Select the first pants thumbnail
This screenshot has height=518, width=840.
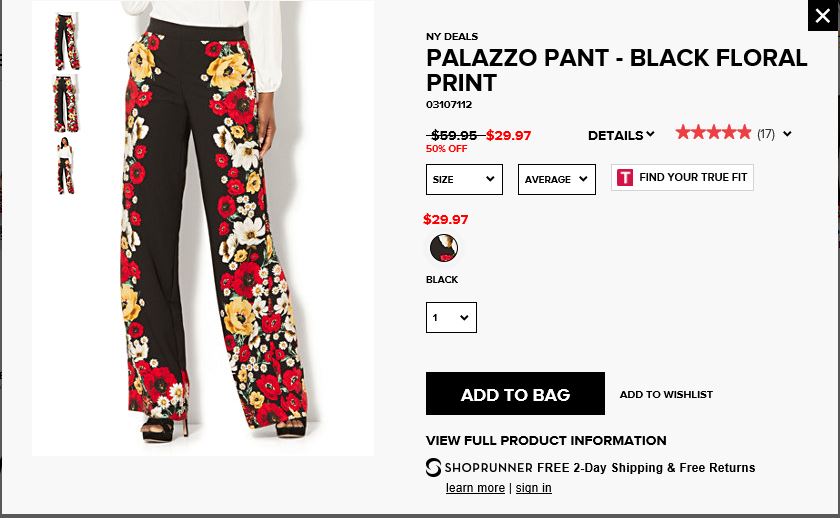click(x=66, y=41)
